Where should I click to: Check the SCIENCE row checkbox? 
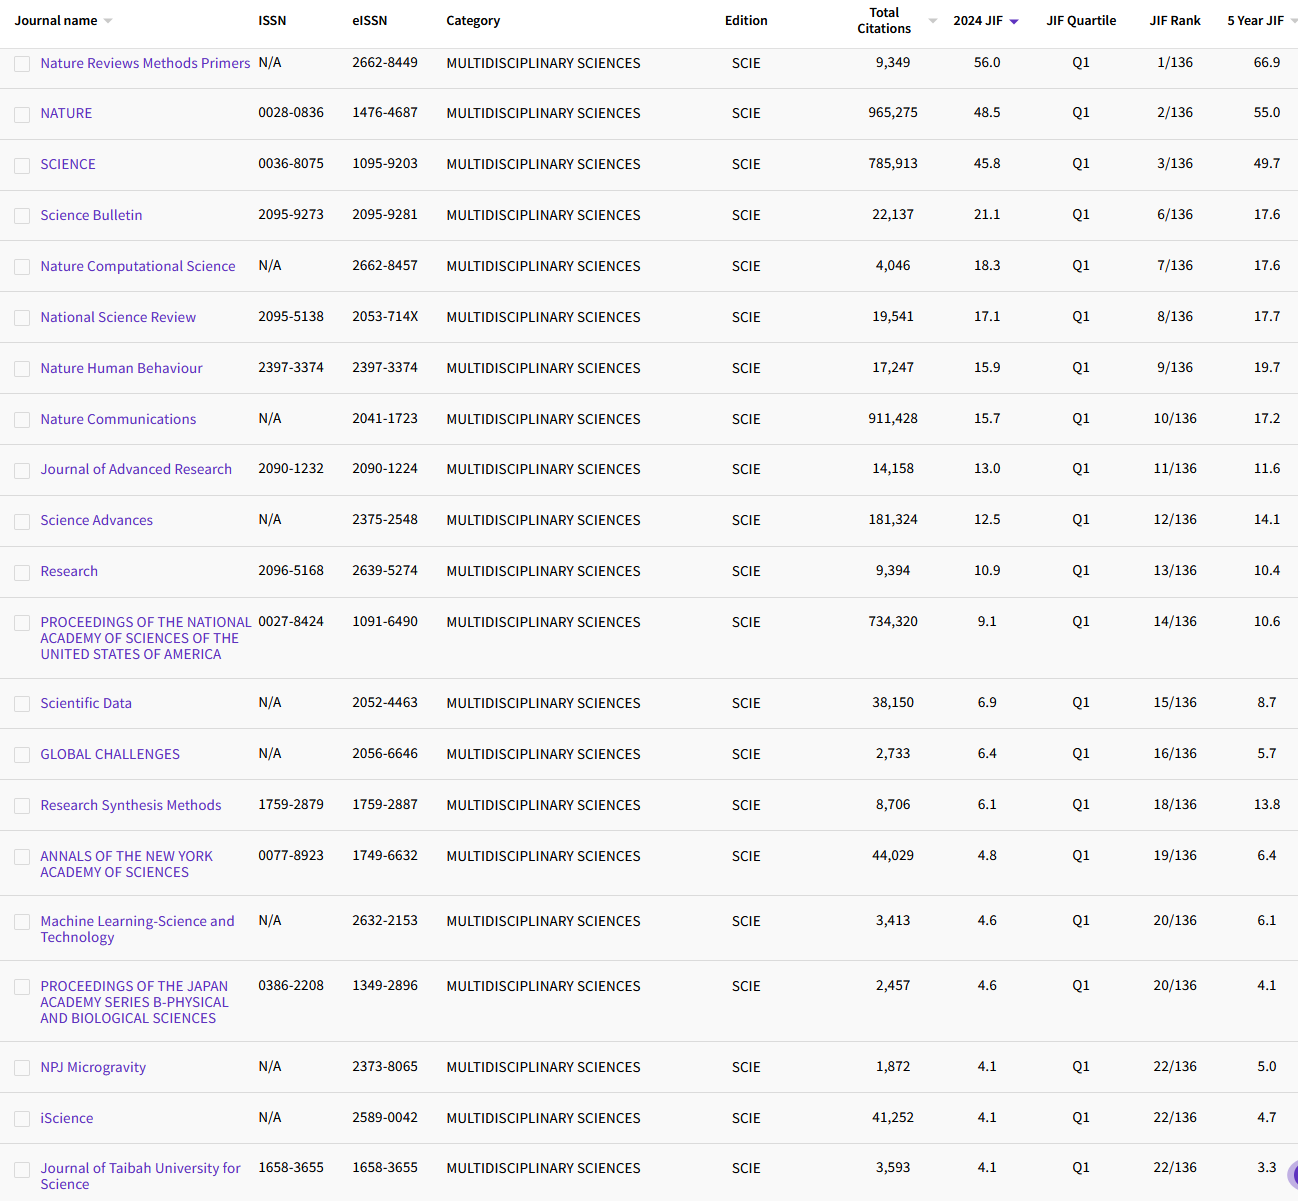tap(22, 165)
